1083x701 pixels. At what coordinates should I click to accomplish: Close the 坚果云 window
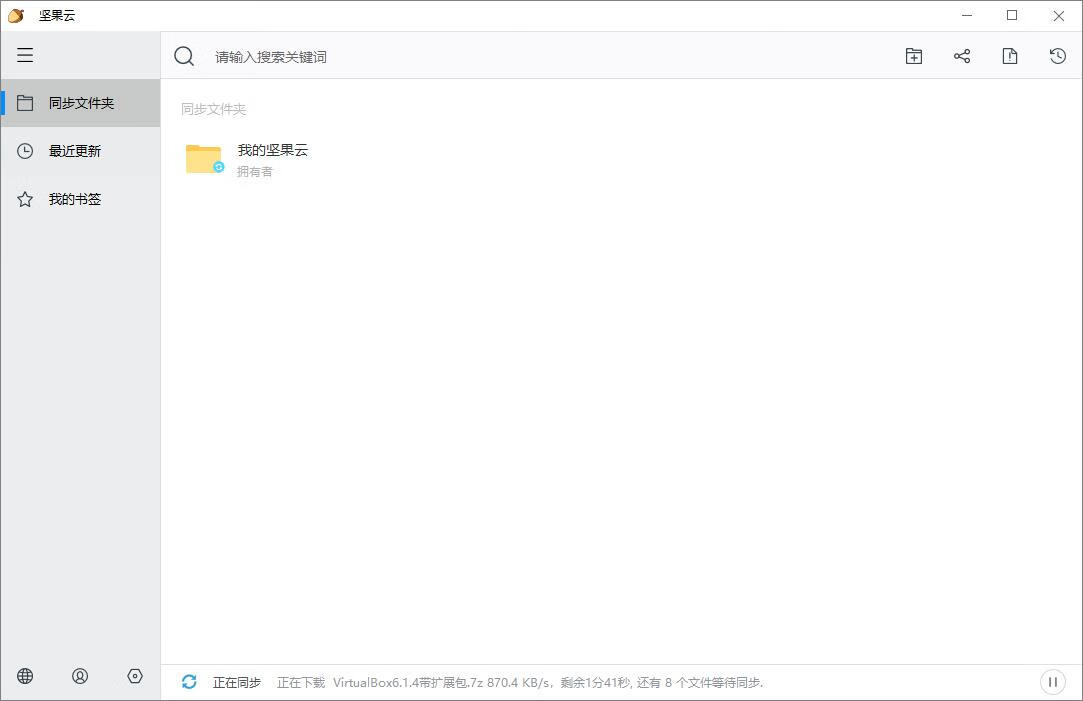[1058, 15]
